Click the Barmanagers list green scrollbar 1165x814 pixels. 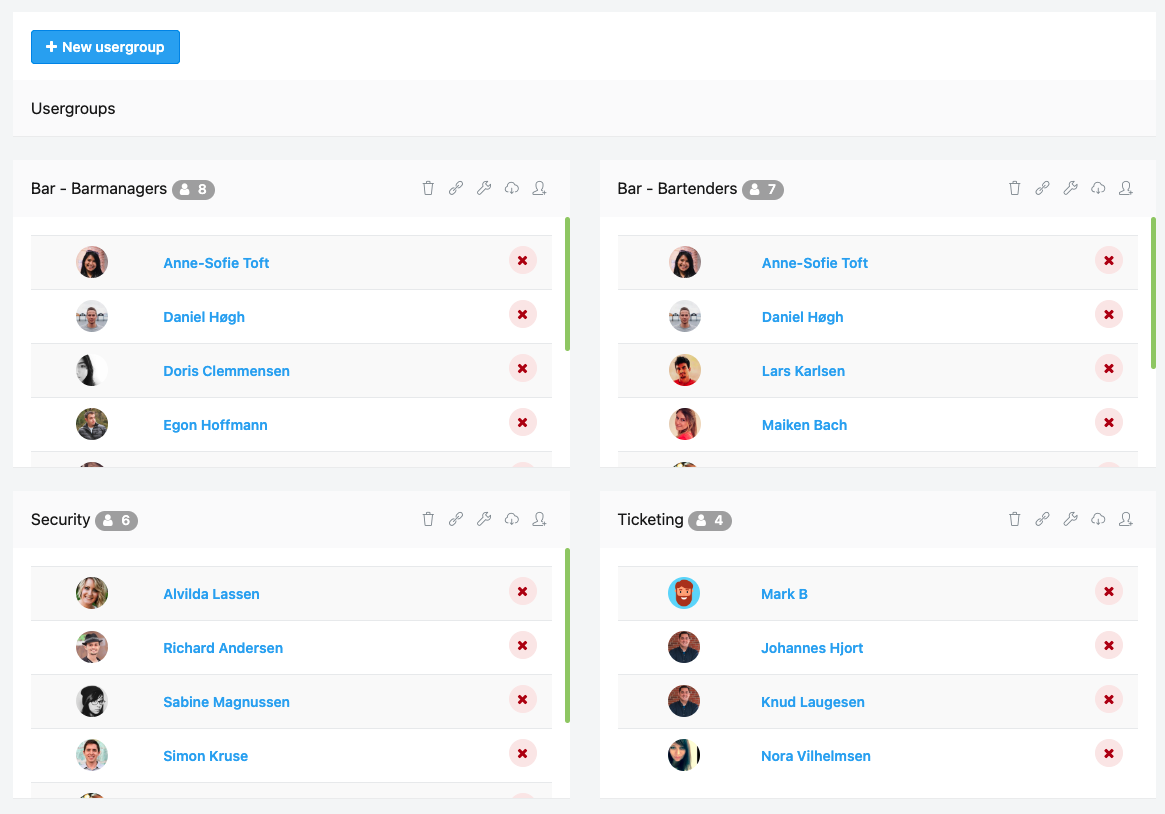tap(567, 284)
